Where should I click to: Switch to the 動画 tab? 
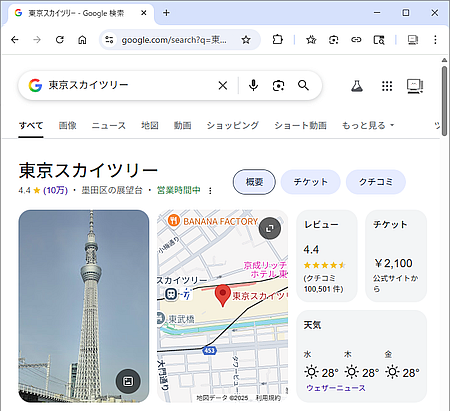pos(182,125)
